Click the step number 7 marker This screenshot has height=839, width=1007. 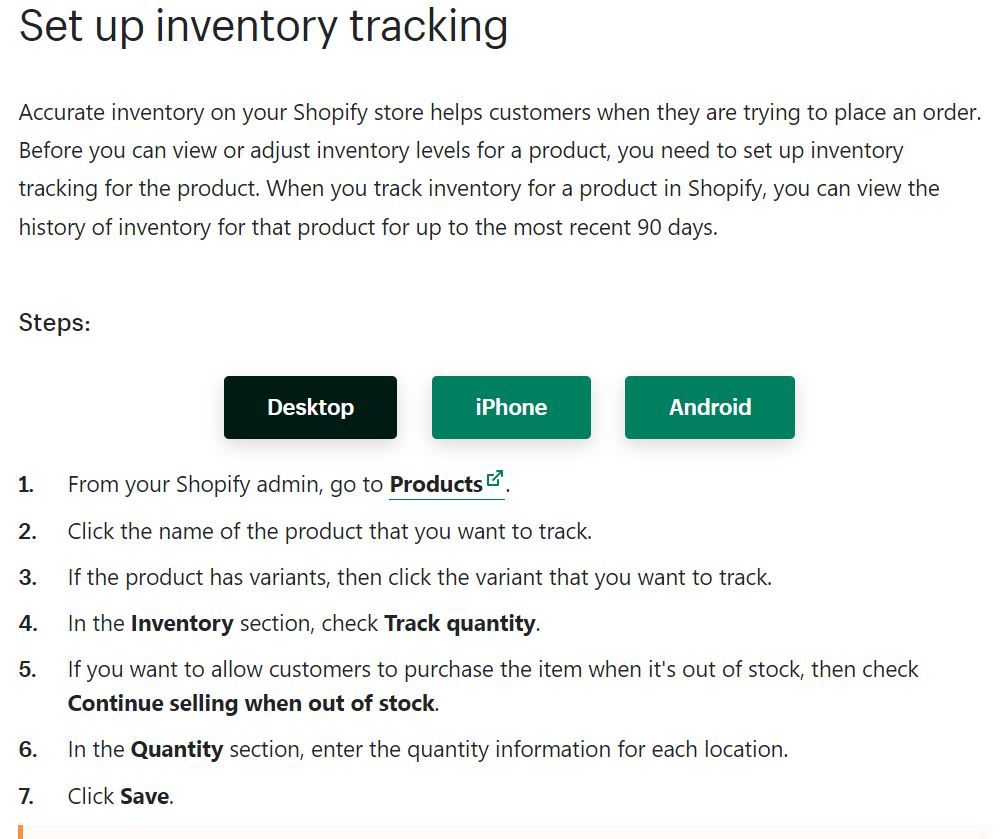coord(27,796)
